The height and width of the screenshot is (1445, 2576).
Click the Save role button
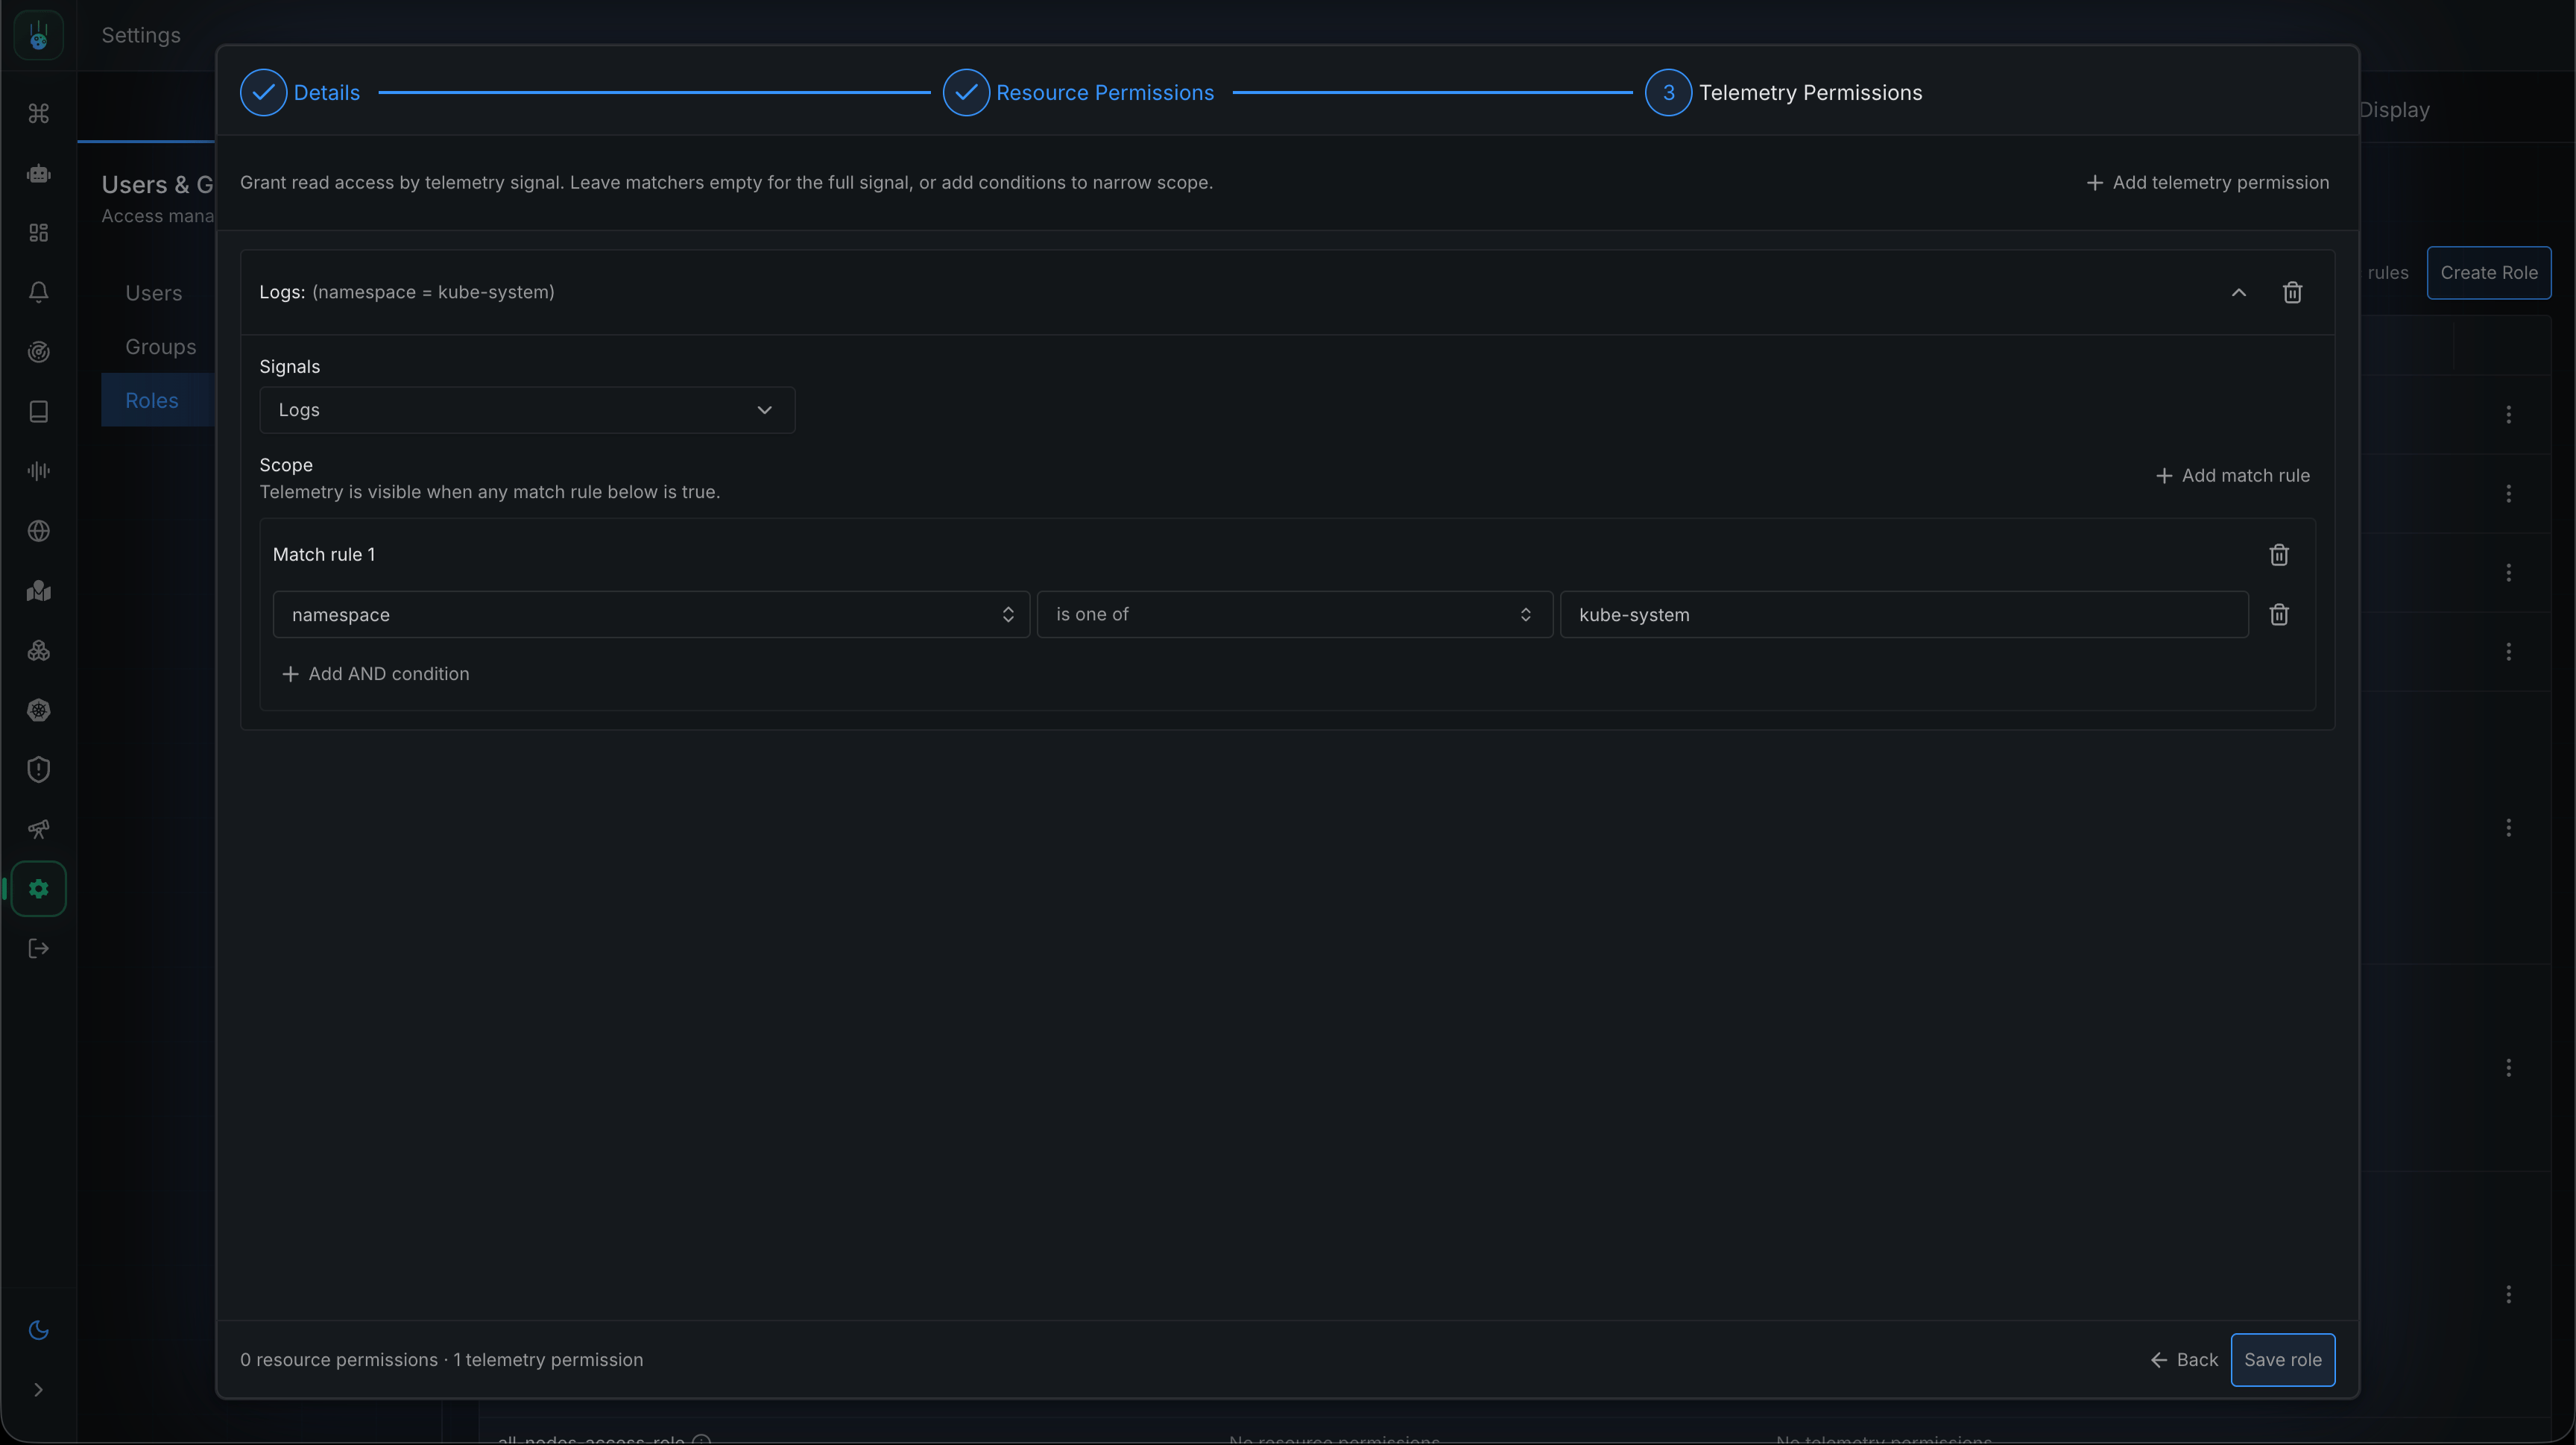pyautogui.click(x=2282, y=1360)
